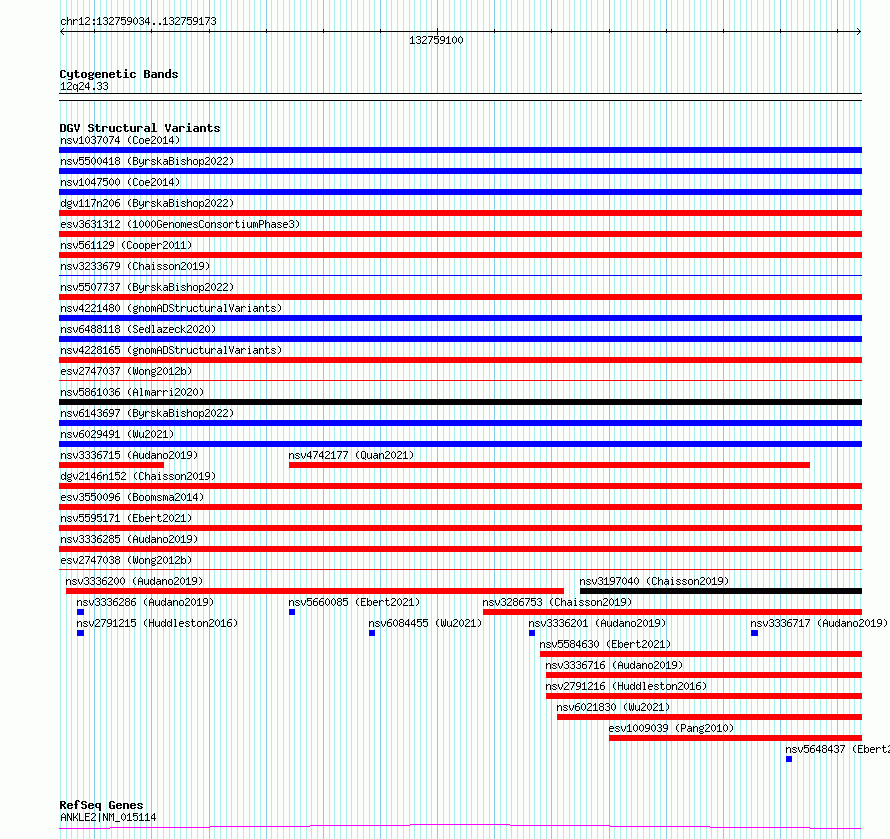This screenshot has width=890, height=839.
Task: Click the blue bar of nsv1037074
Action: (x=460, y=150)
